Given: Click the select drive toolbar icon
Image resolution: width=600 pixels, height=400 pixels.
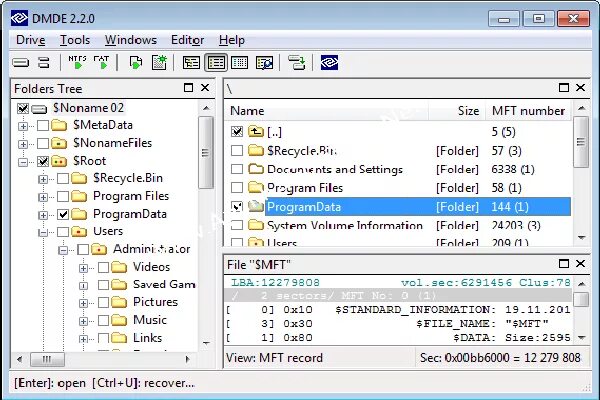Looking at the screenshot, I should [x=21, y=62].
